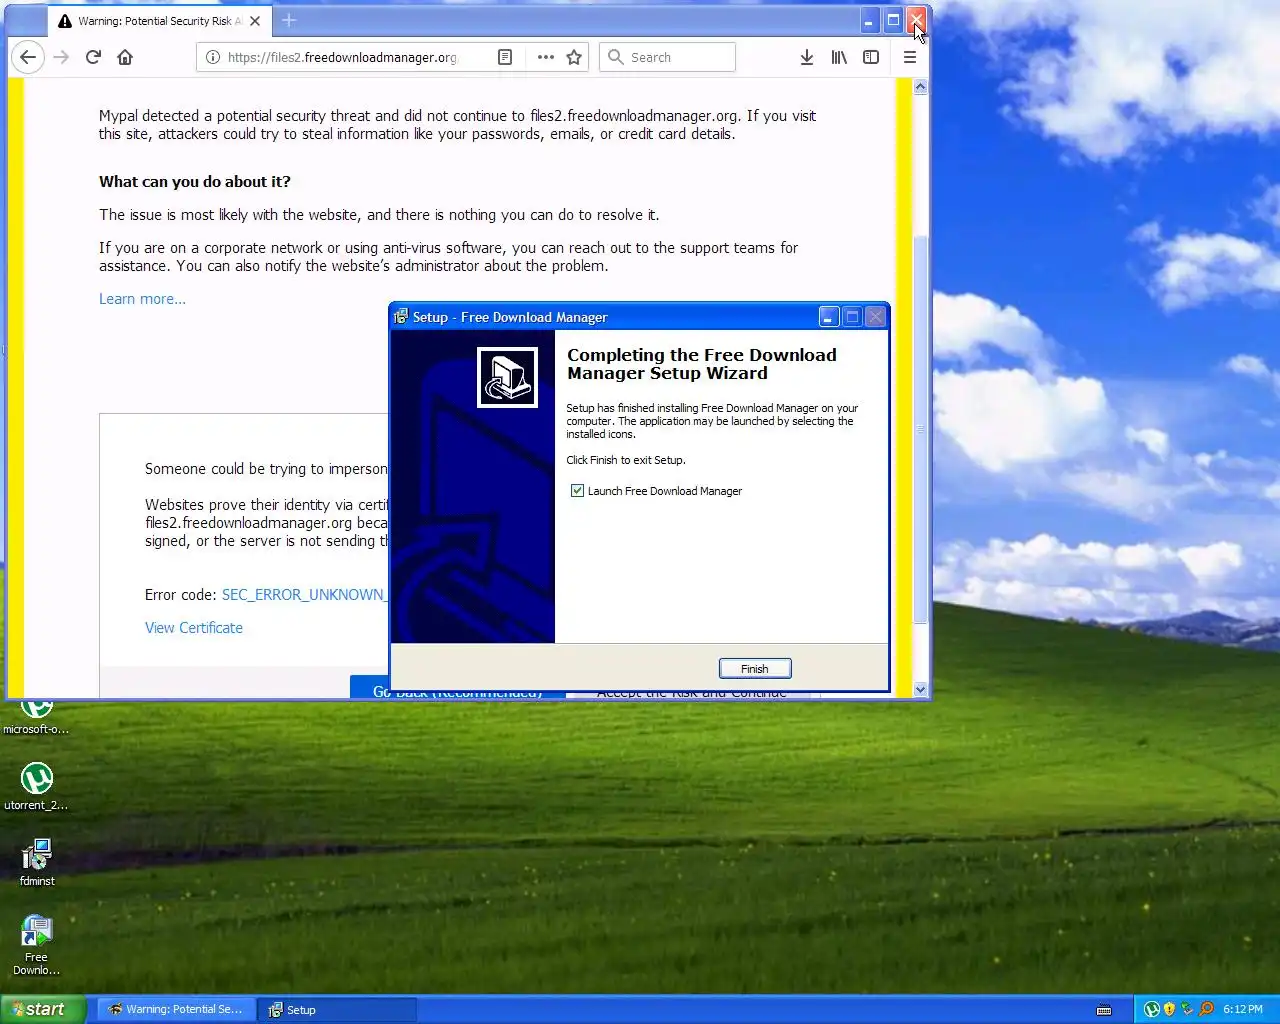1280x1024 pixels.
Task: Click uTorrent tray icon
Action: 1152,1009
